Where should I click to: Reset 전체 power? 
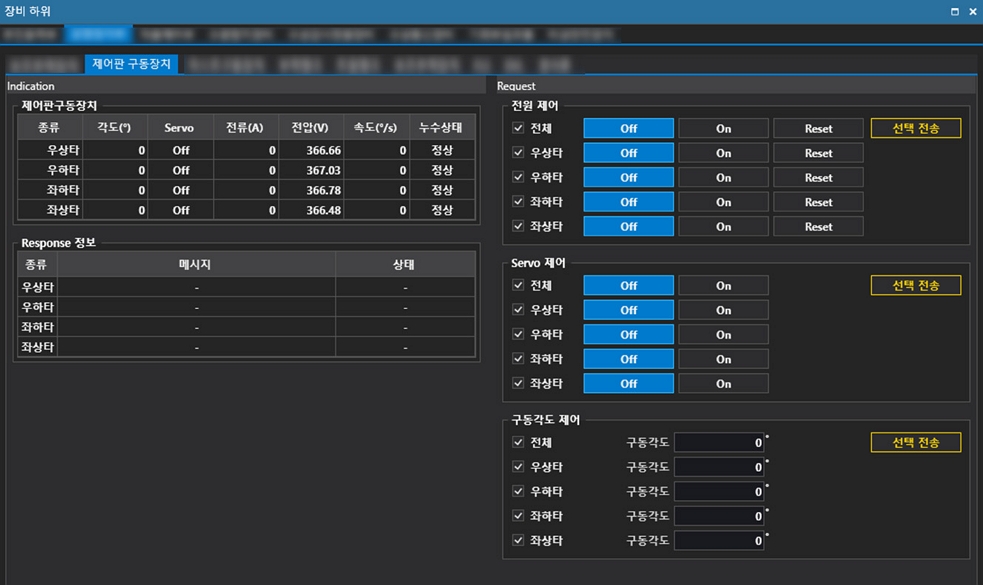tap(818, 129)
